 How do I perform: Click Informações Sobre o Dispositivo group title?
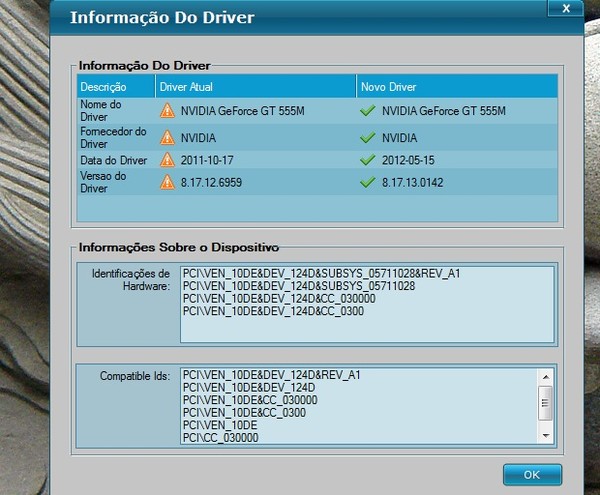179,247
